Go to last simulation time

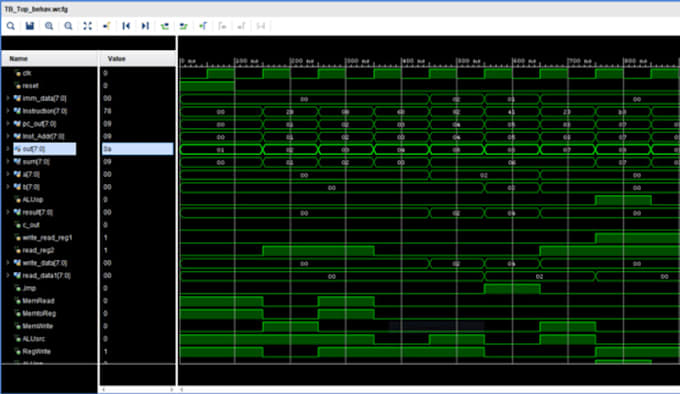(x=145, y=26)
